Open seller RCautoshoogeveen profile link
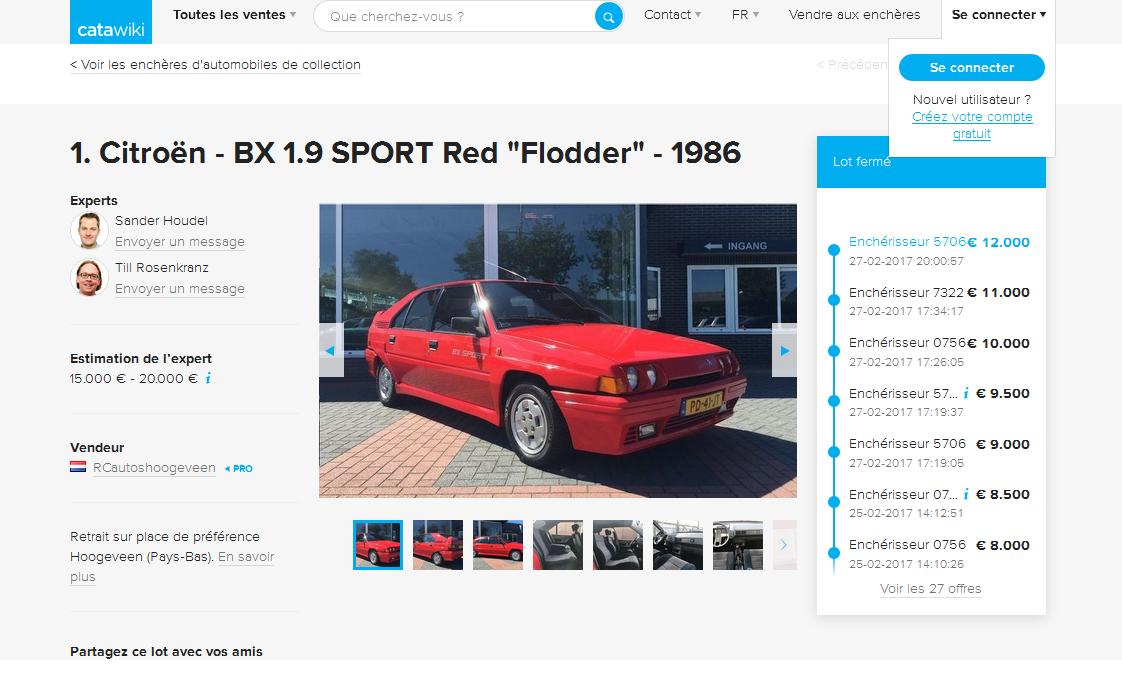Screen dimensions: 1122x699 154,468
